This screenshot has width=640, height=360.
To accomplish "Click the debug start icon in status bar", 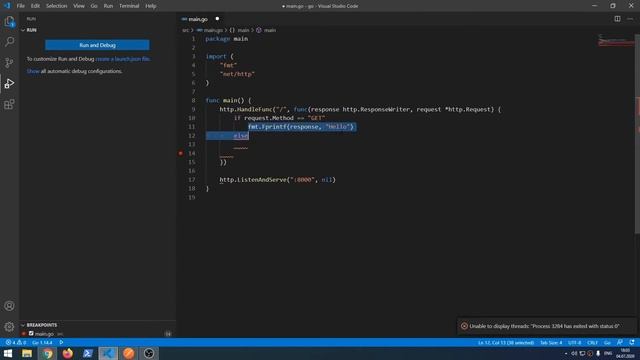I will (61, 342).
